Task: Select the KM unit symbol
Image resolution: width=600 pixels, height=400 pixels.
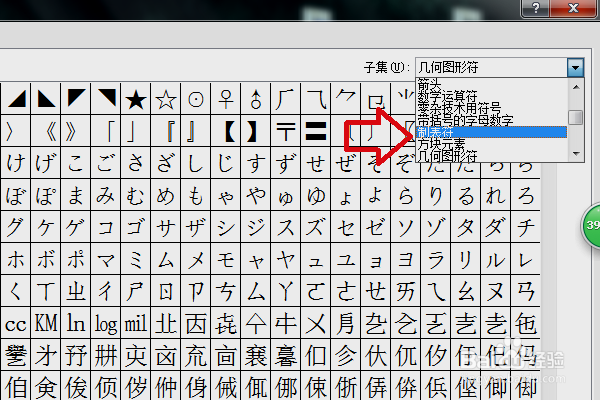Action: (x=46, y=324)
